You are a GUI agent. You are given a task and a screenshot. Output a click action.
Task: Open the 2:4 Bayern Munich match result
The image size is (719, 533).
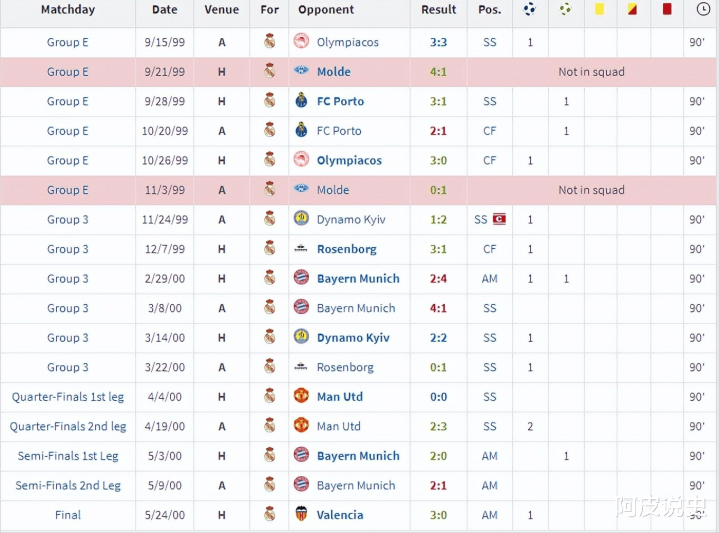[x=439, y=279]
